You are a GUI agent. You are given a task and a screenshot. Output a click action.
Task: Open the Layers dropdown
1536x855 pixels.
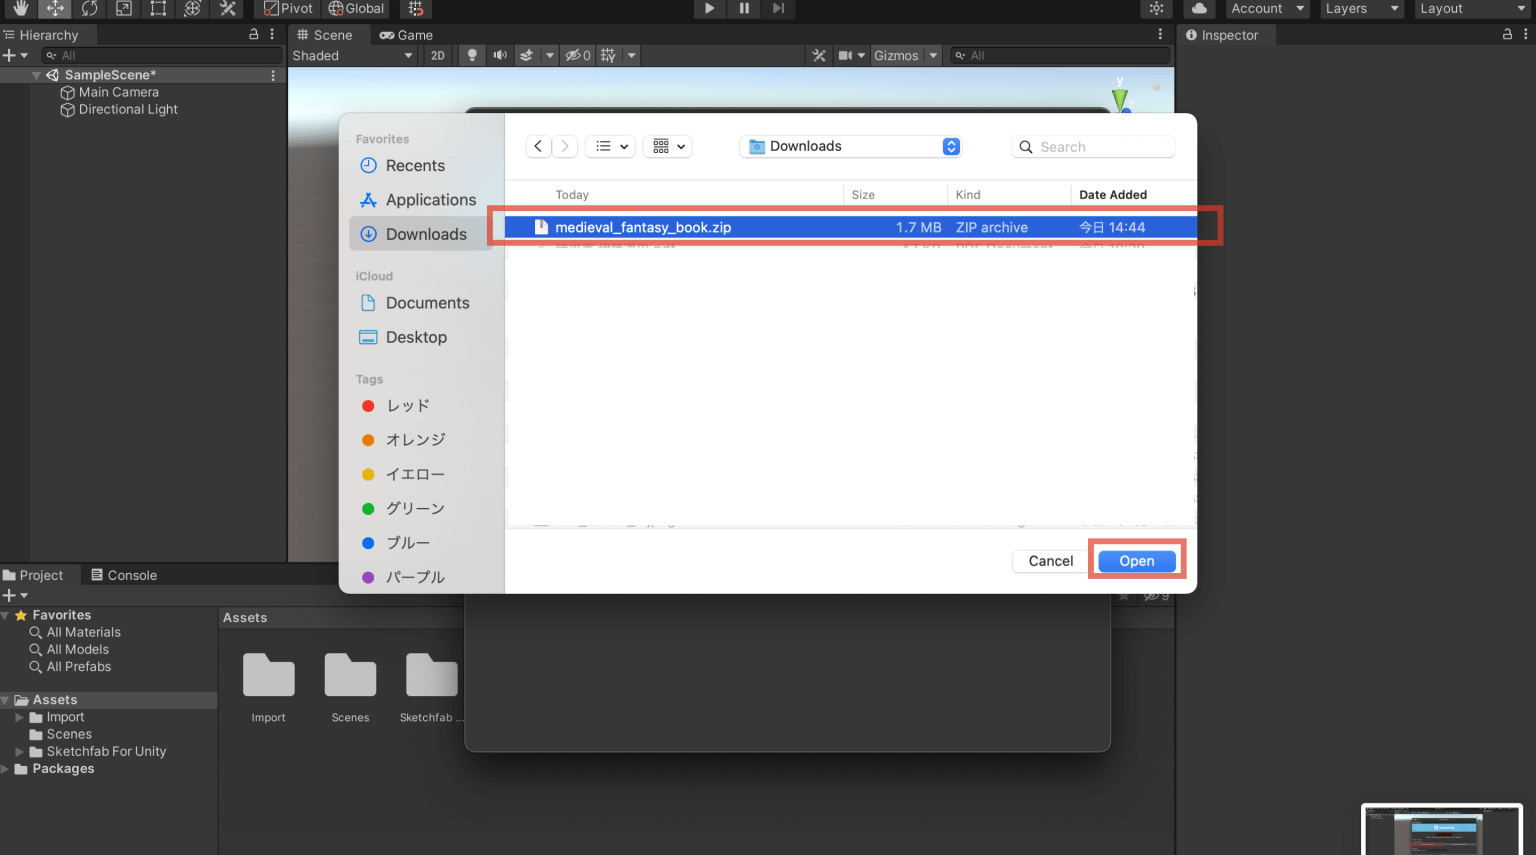[x=1361, y=9]
